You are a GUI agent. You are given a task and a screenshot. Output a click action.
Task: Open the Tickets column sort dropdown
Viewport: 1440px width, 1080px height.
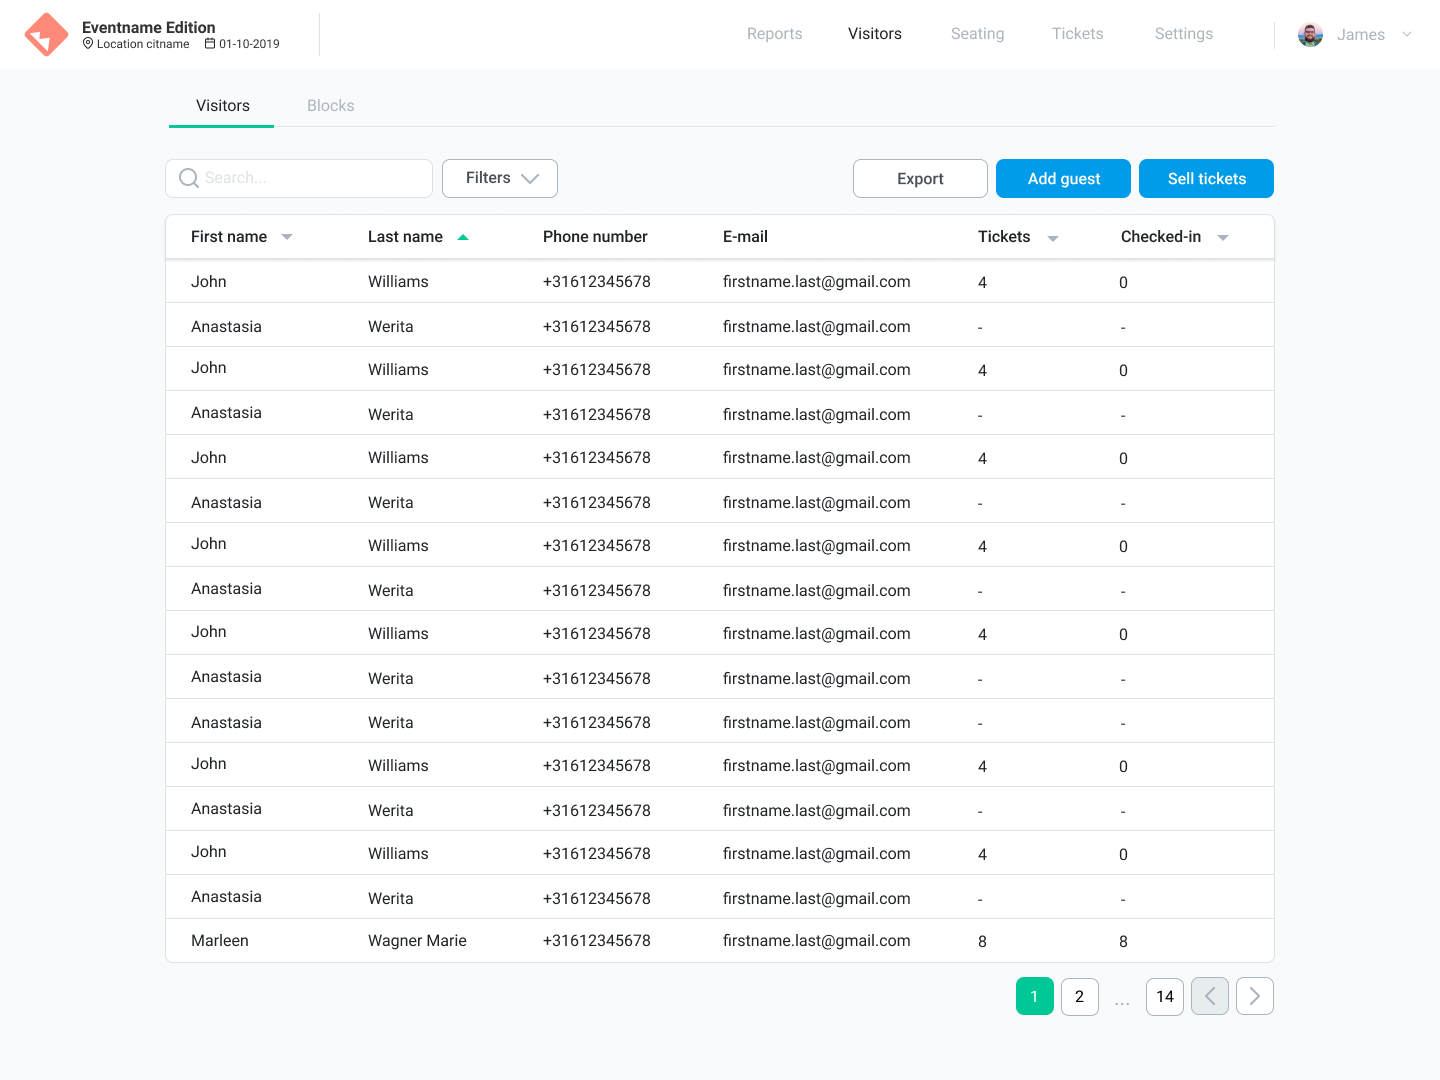coord(1052,238)
